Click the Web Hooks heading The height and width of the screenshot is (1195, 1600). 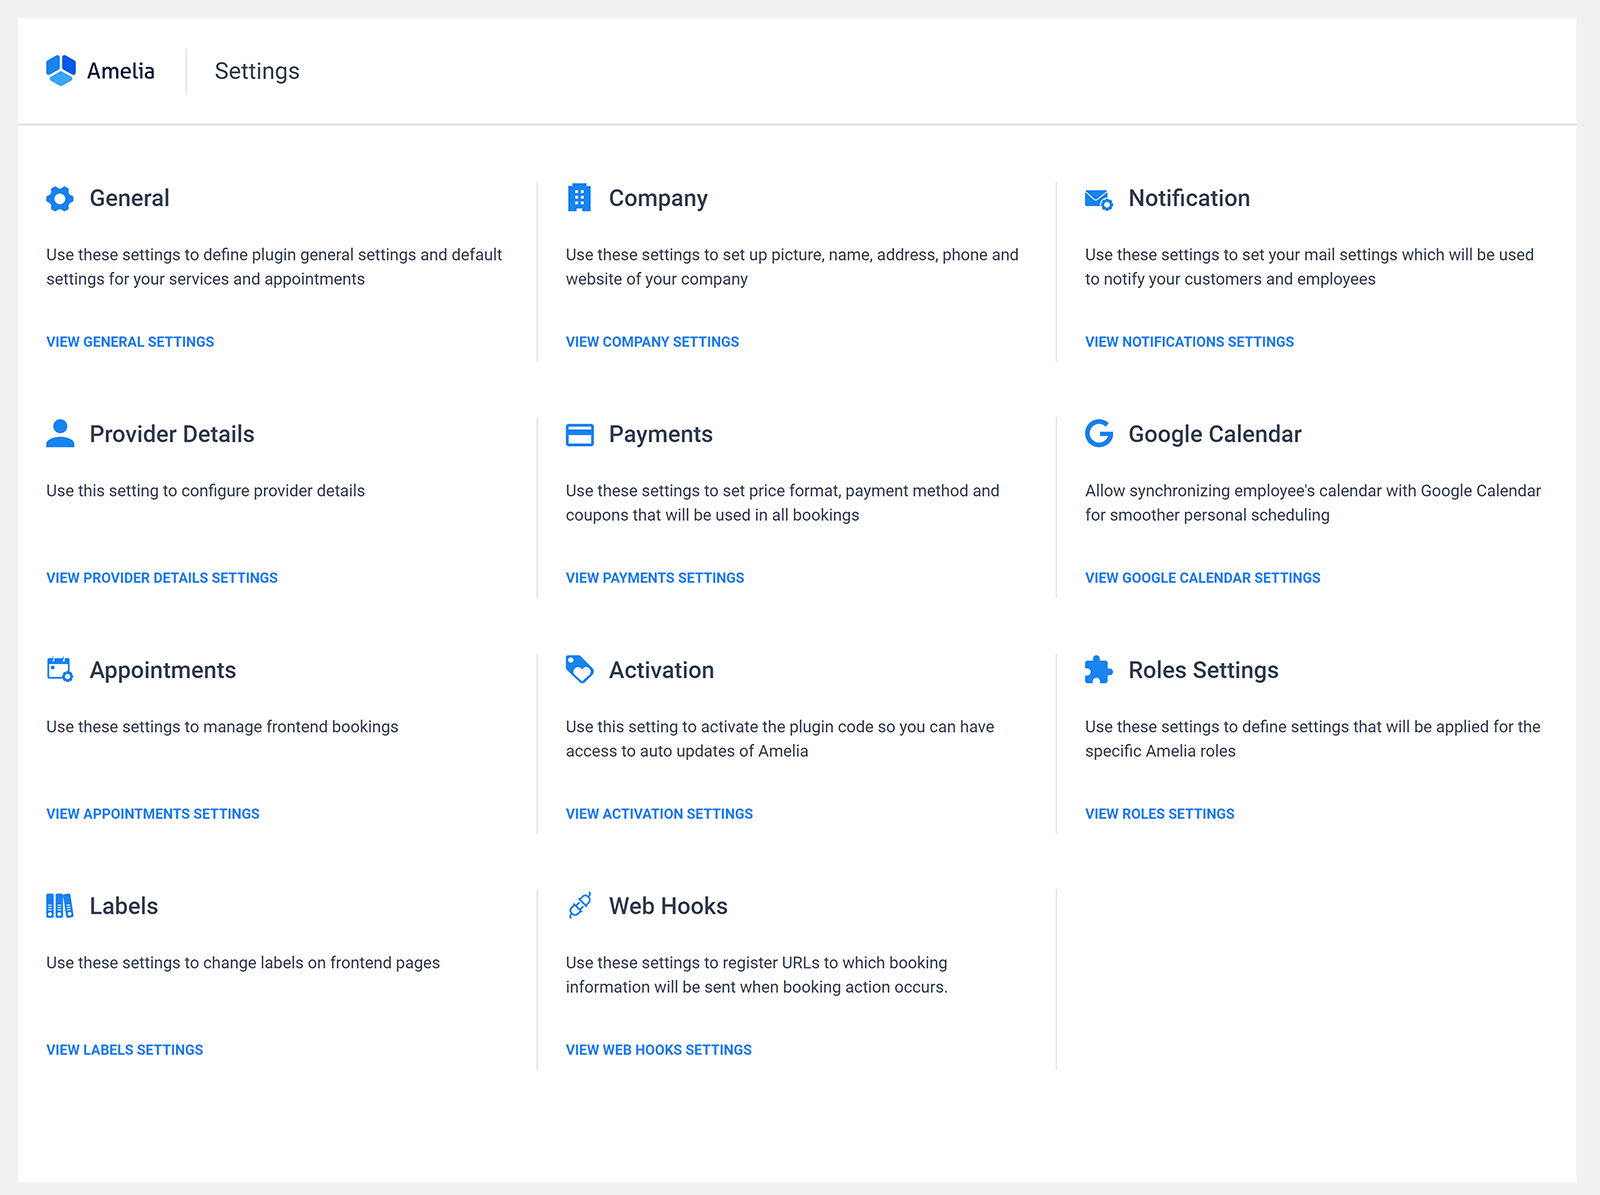(668, 906)
